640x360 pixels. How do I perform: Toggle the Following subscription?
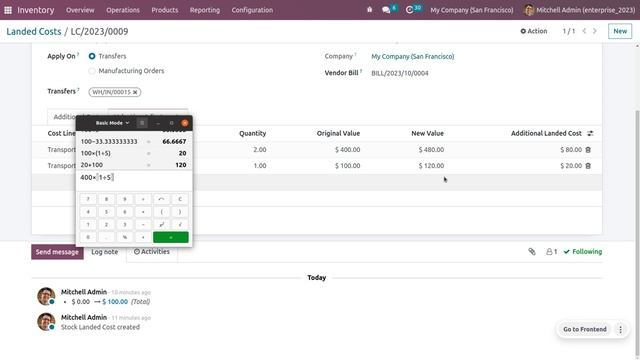[x=583, y=251]
